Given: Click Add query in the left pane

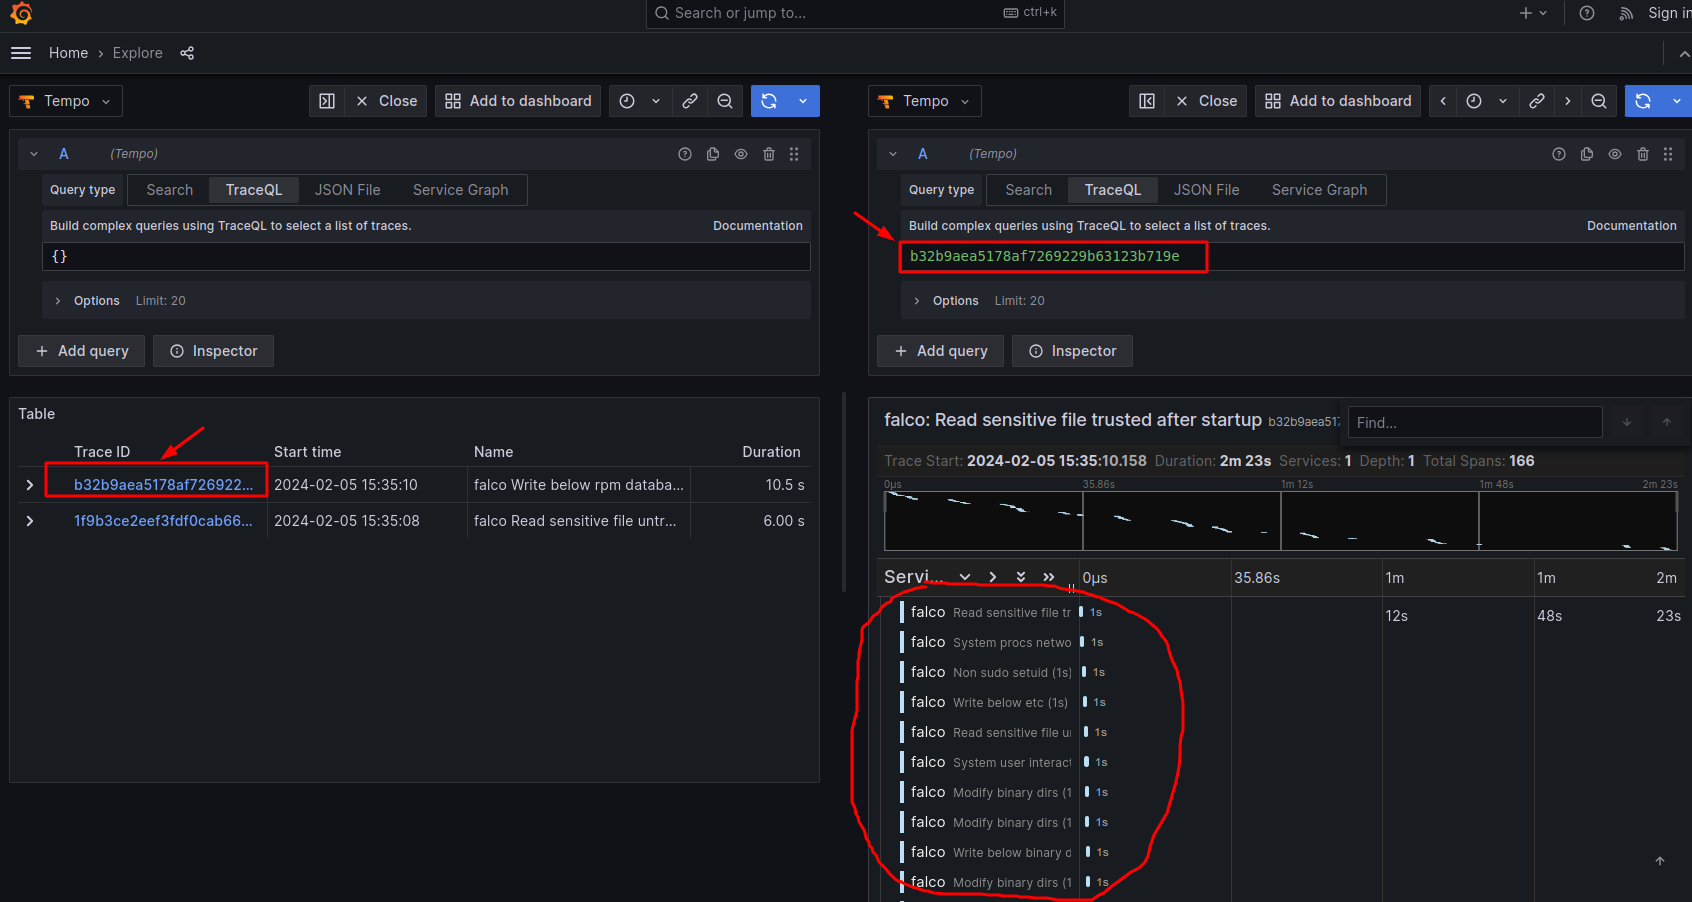Looking at the screenshot, I should click(82, 351).
